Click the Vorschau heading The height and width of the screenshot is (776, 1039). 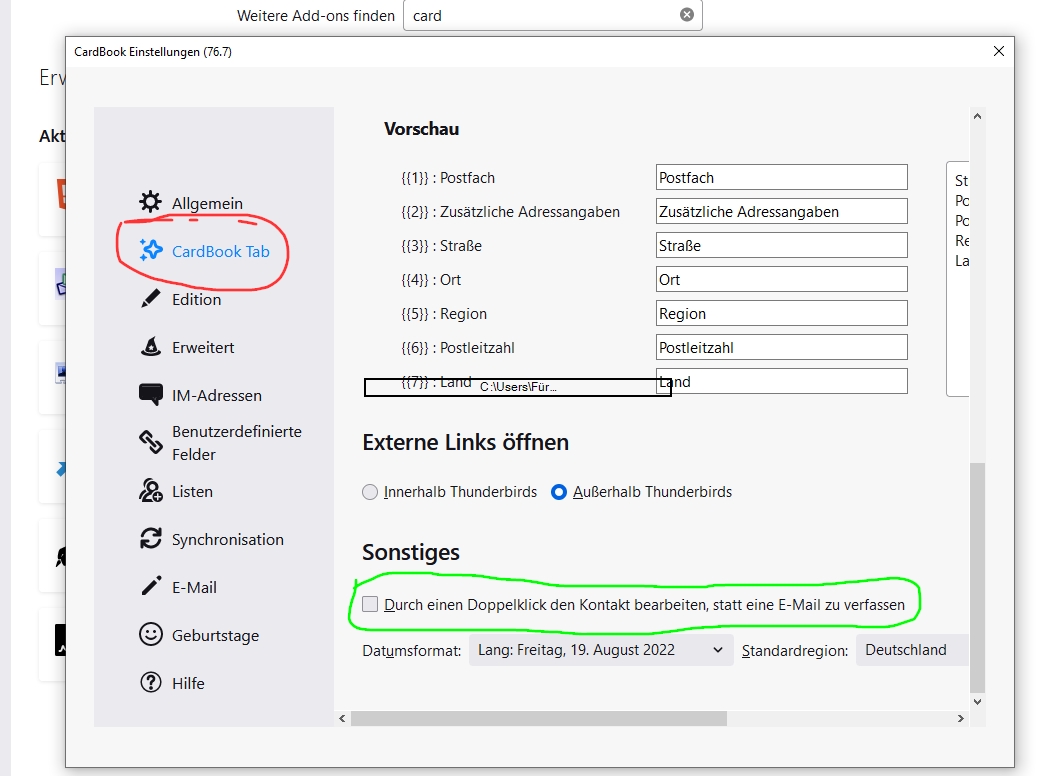point(421,129)
